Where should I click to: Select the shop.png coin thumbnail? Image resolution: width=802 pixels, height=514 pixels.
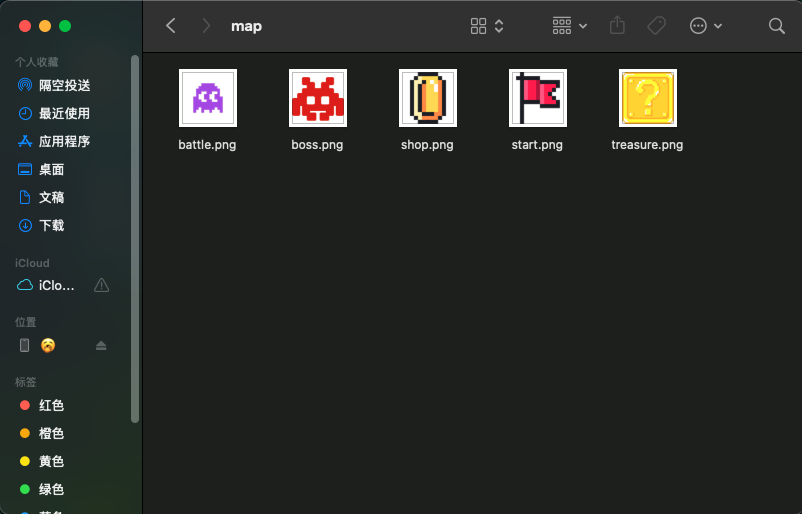tap(428, 98)
